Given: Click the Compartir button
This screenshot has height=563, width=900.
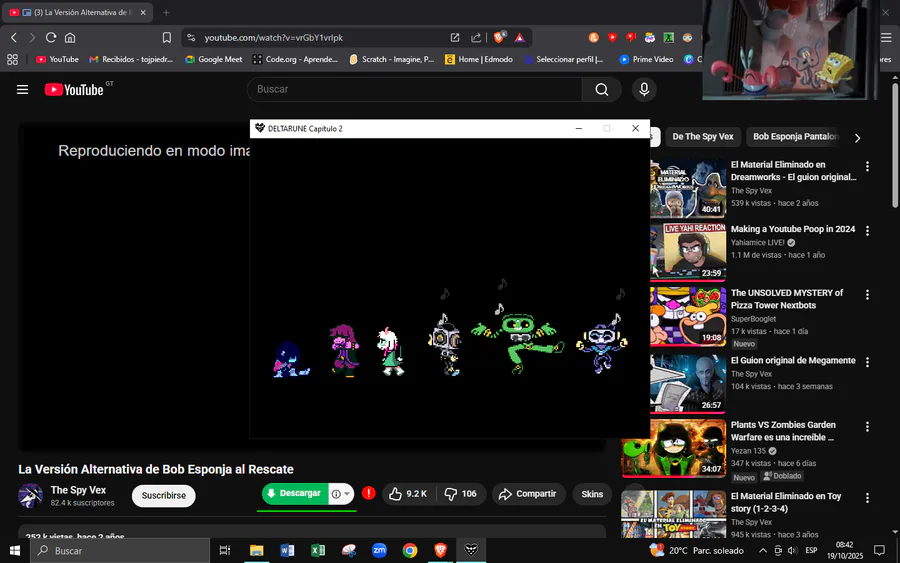Looking at the screenshot, I should 528,494.
